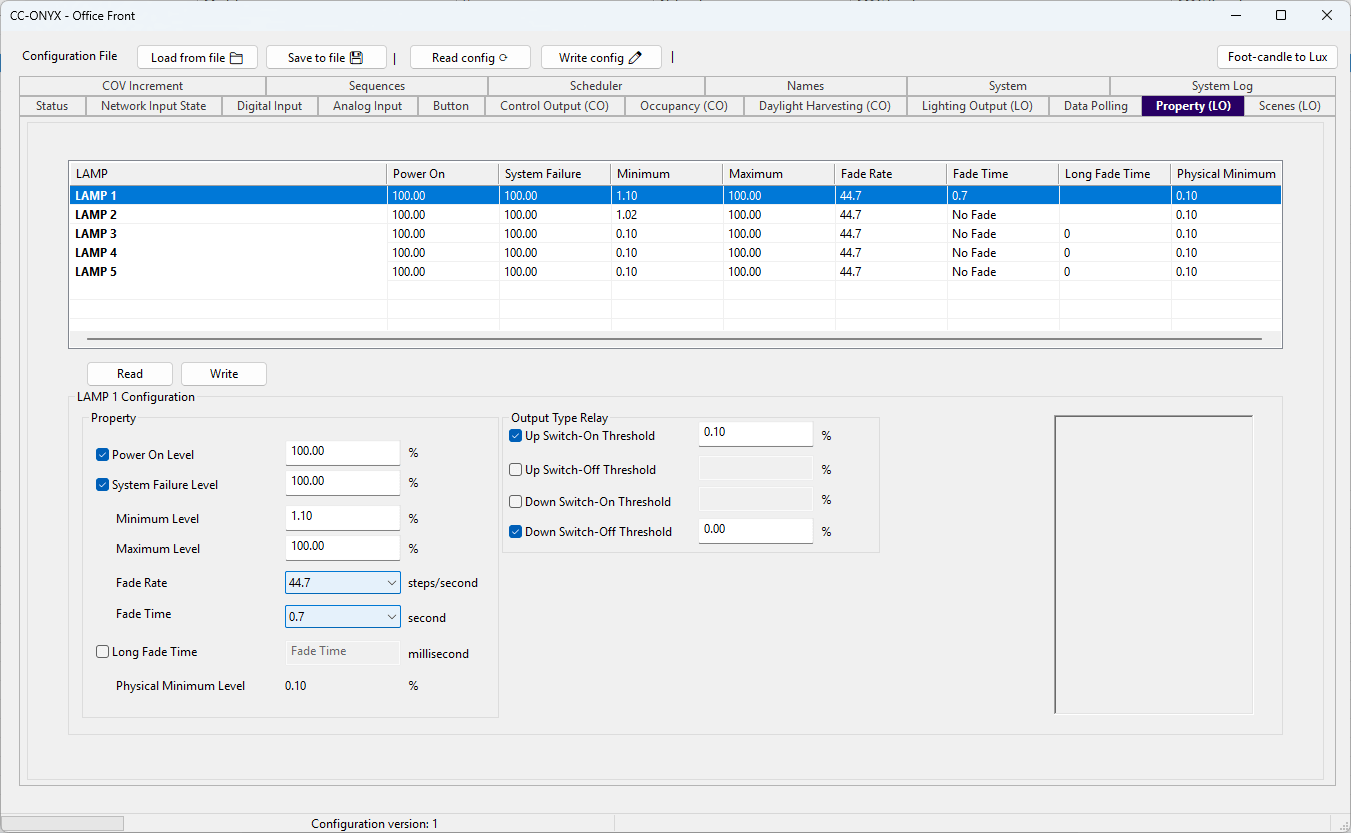Screen dimensions: 1351x833
Task: Open the Foot-candle to Lux converter
Action: (1277, 57)
